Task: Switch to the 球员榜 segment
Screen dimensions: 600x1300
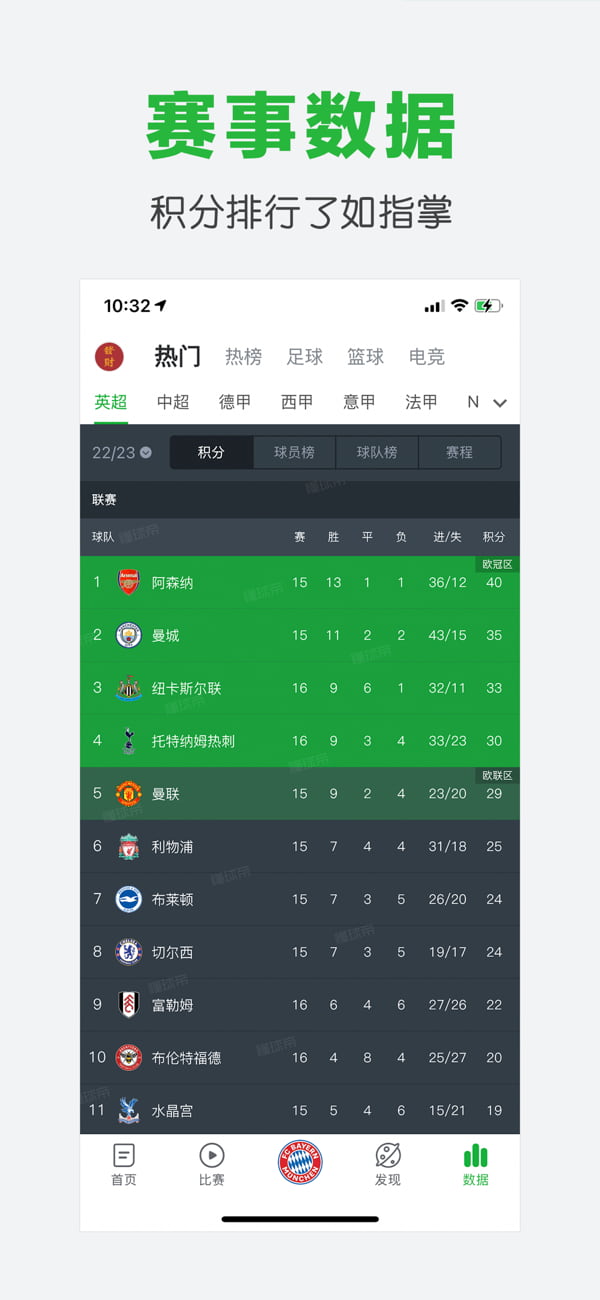Action: pos(294,452)
